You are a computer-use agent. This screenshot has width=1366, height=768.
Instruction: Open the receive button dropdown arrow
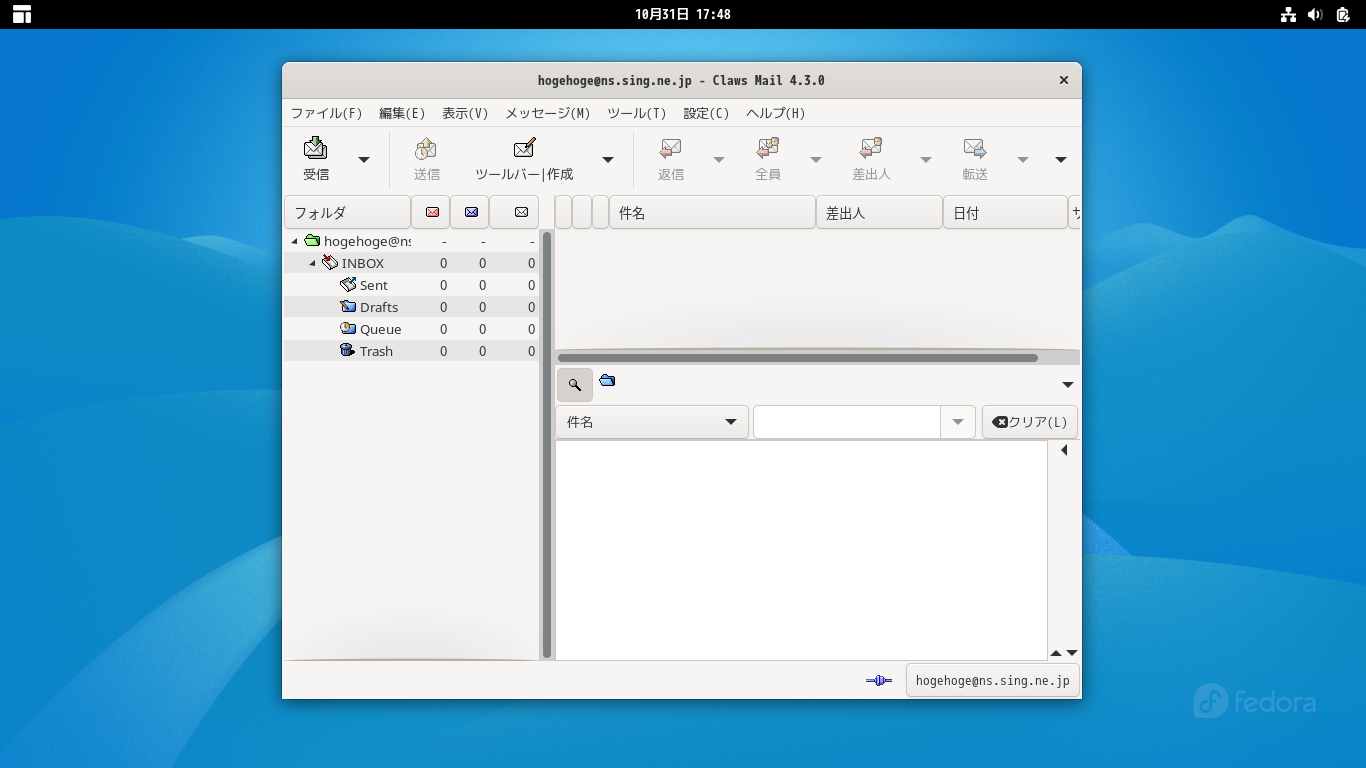[364, 160]
